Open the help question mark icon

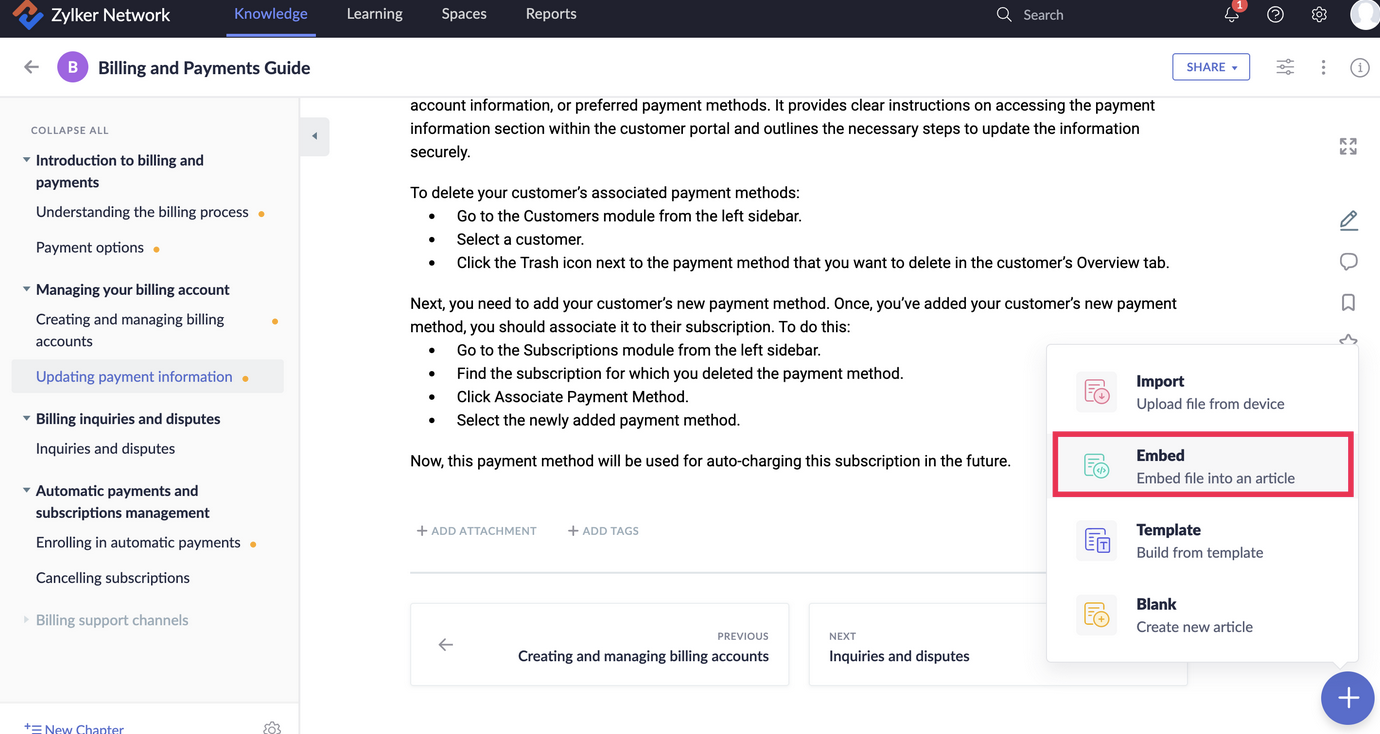point(1275,15)
